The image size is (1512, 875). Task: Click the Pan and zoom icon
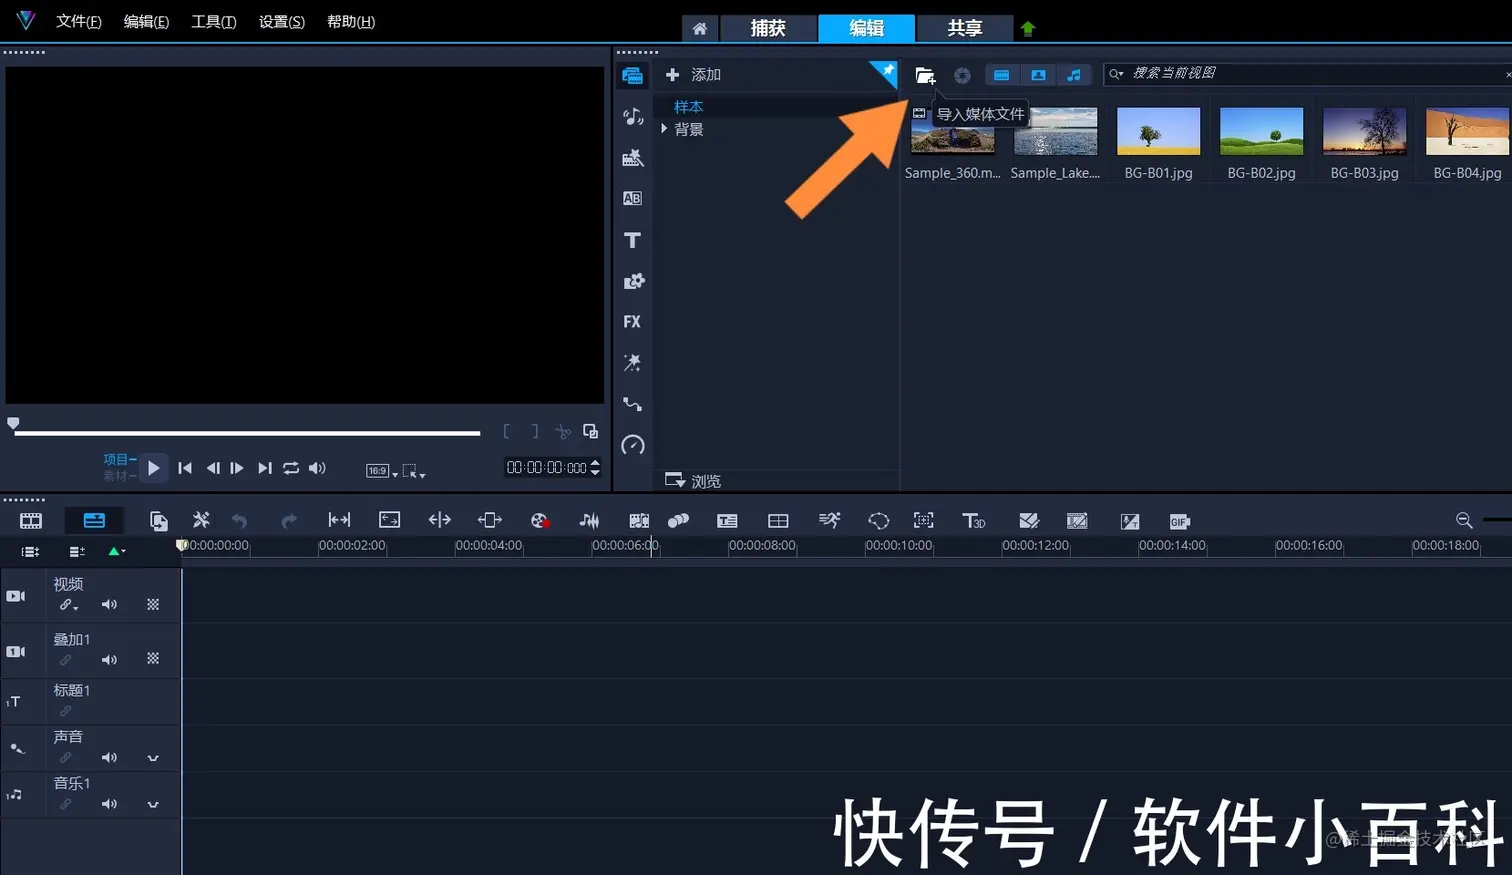(x=924, y=520)
